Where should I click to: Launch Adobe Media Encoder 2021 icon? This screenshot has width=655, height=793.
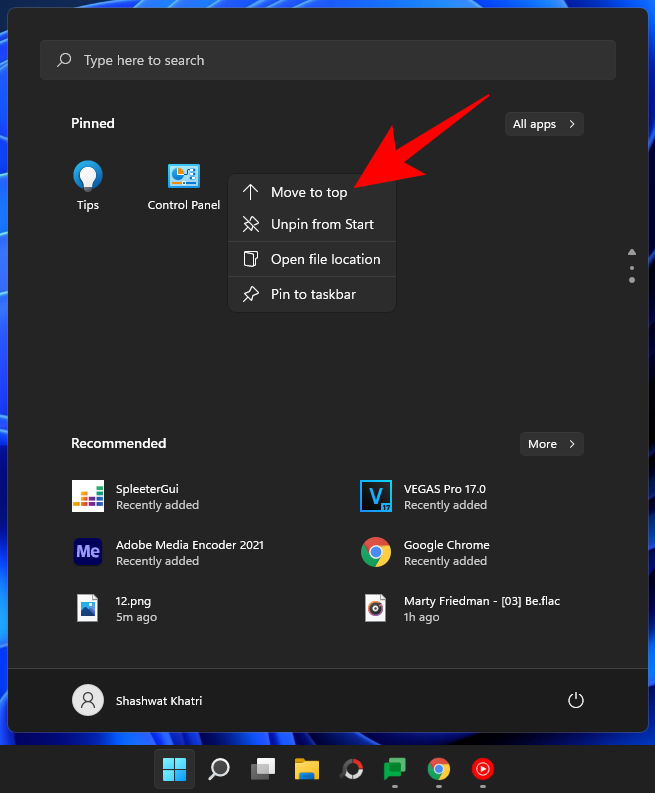coord(88,552)
